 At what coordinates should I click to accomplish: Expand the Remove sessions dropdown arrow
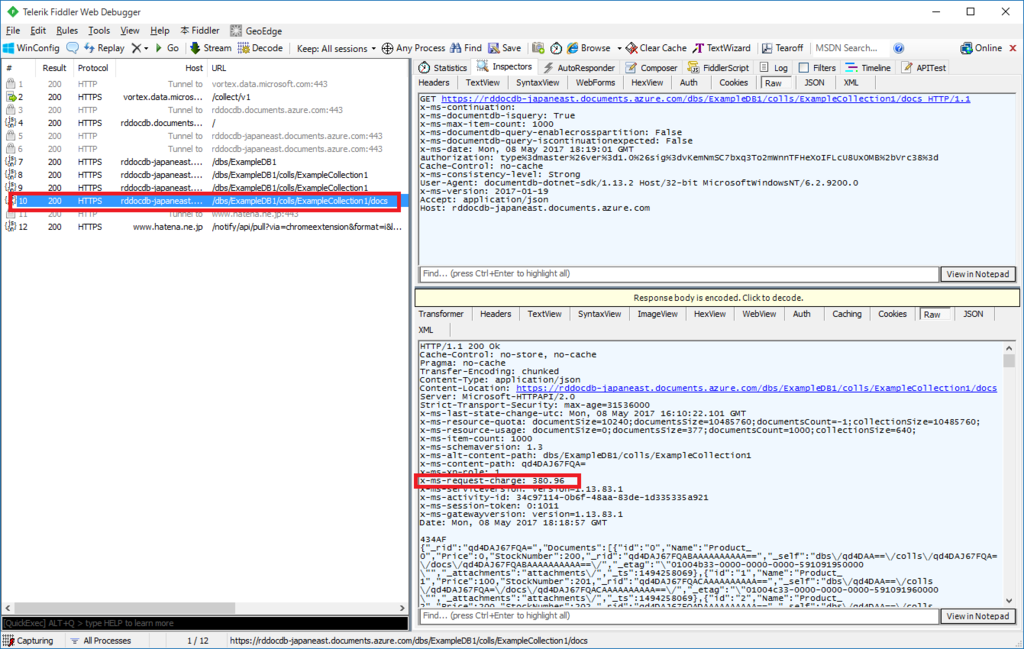pos(146,48)
